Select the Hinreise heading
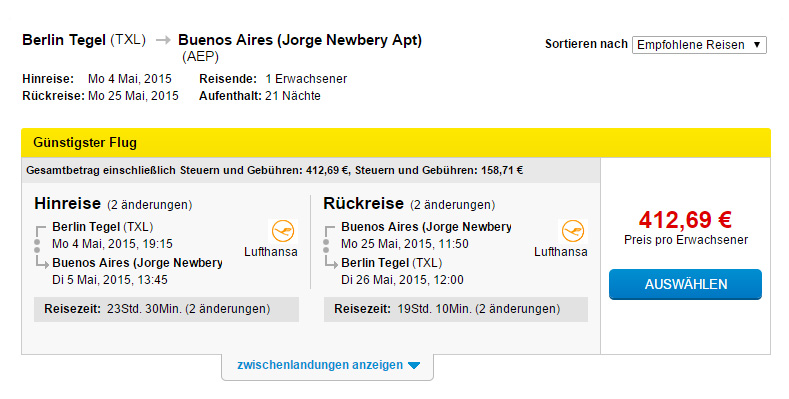The height and width of the screenshot is (399, 789). (x=67, y=203)
